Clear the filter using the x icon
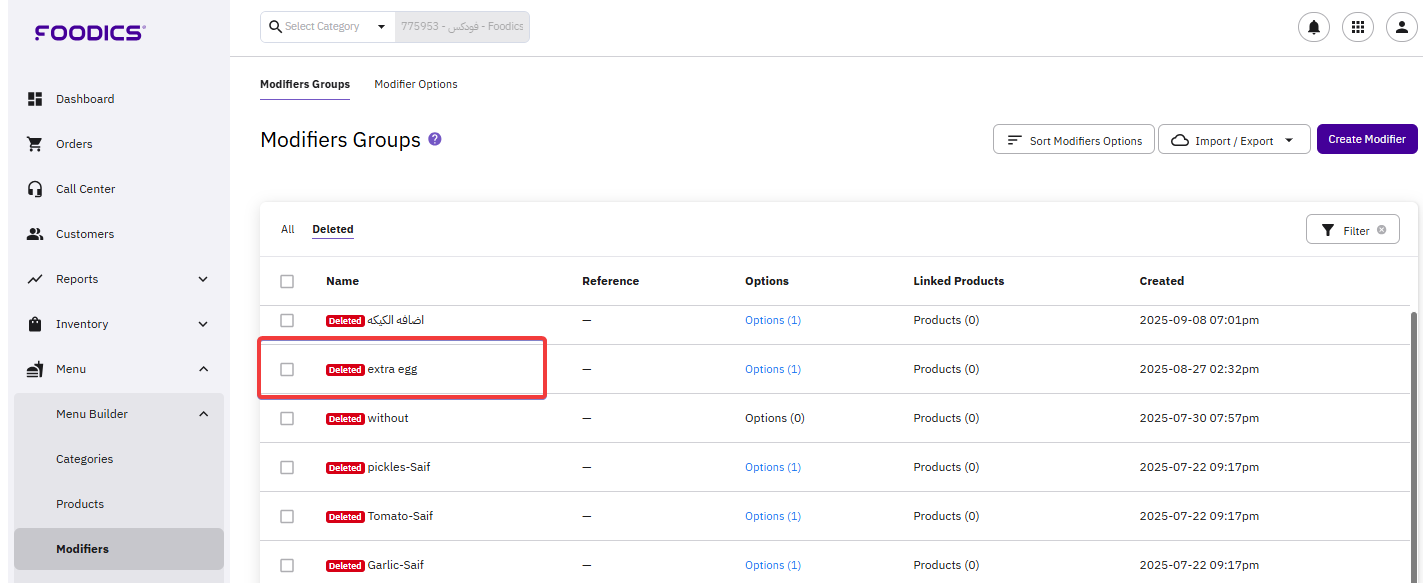 click(1382, 230)
